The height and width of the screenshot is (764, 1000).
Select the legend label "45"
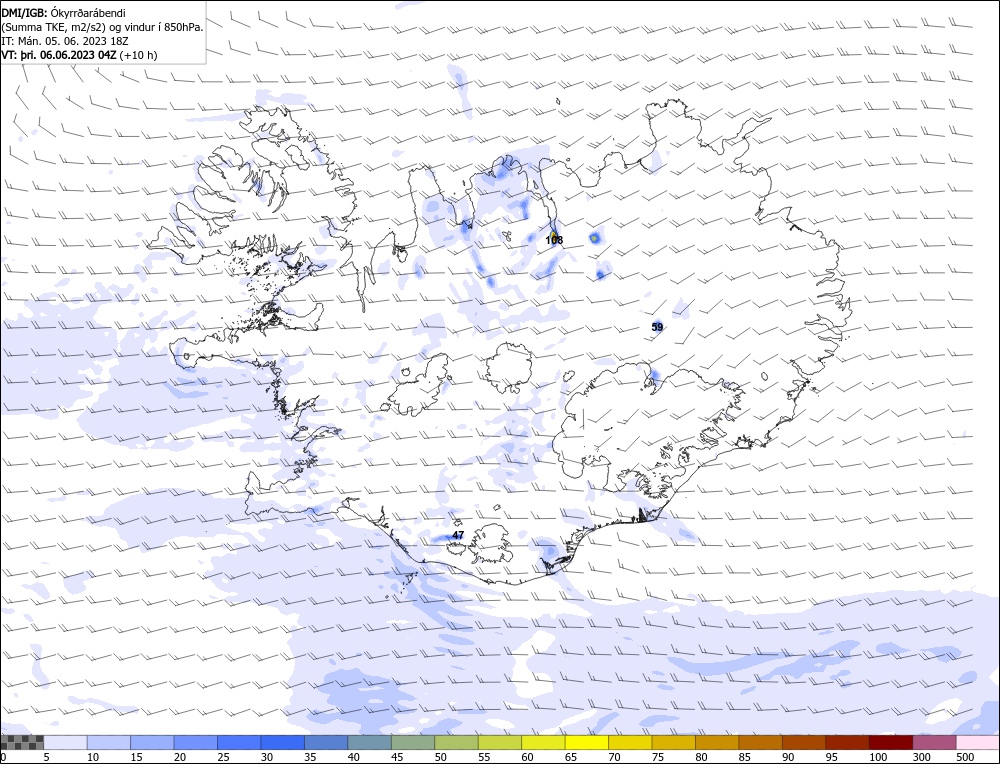point(397,757)
